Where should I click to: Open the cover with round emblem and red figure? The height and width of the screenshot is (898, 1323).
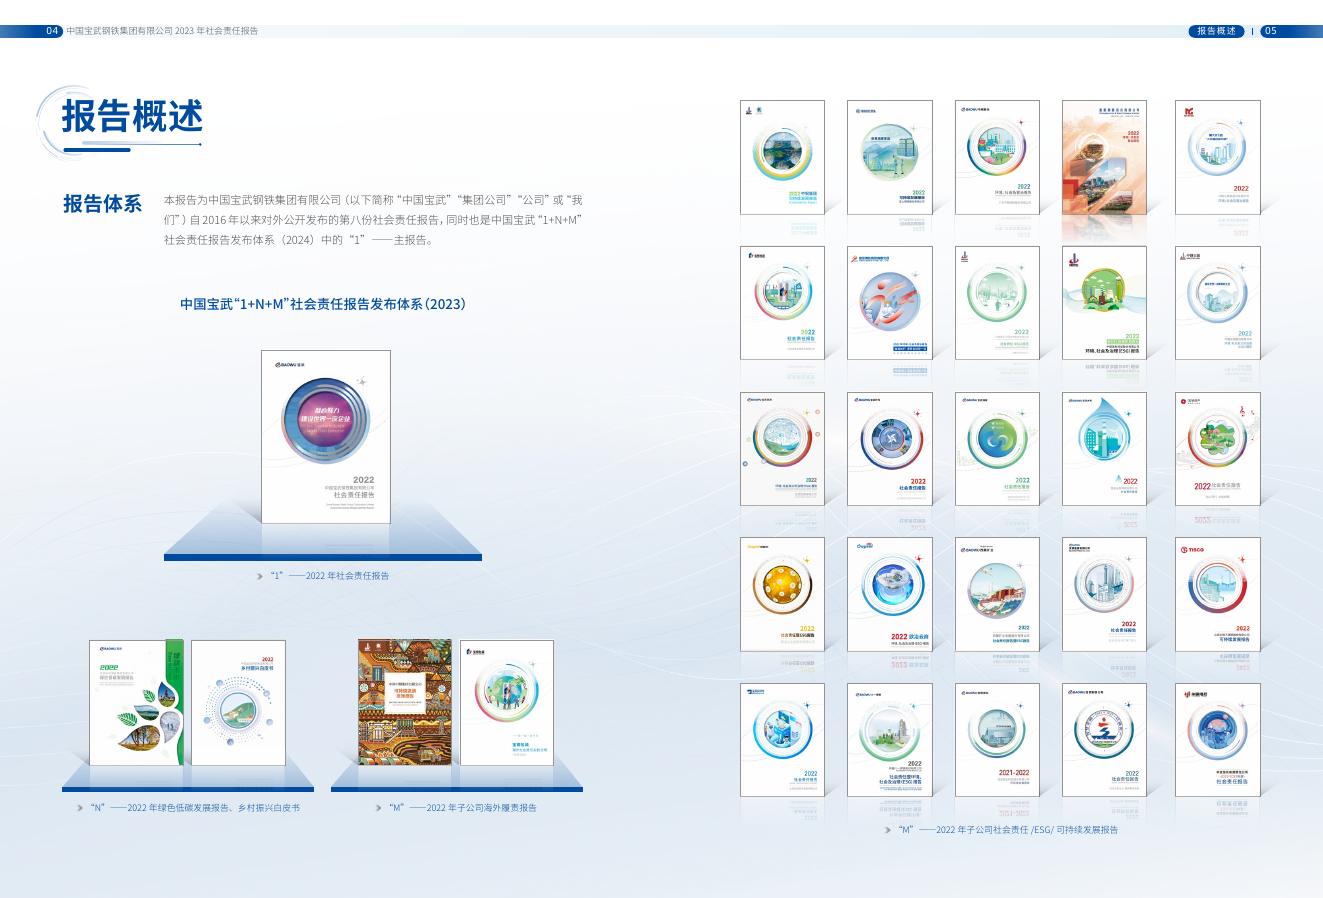(1104, 740)
